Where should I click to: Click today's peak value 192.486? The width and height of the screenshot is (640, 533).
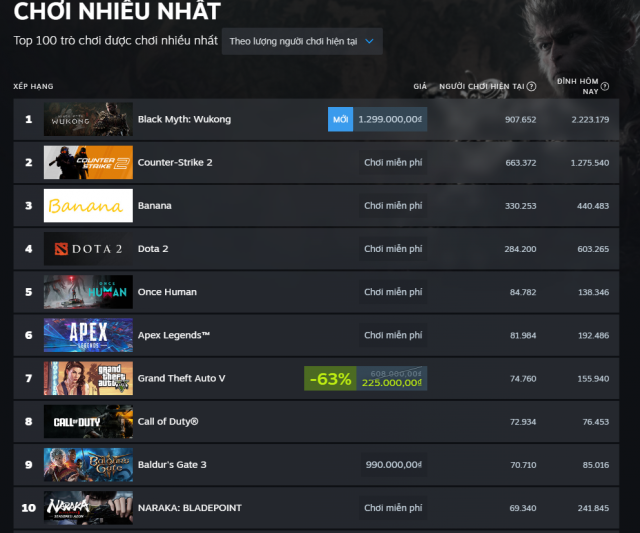point(593,335)
